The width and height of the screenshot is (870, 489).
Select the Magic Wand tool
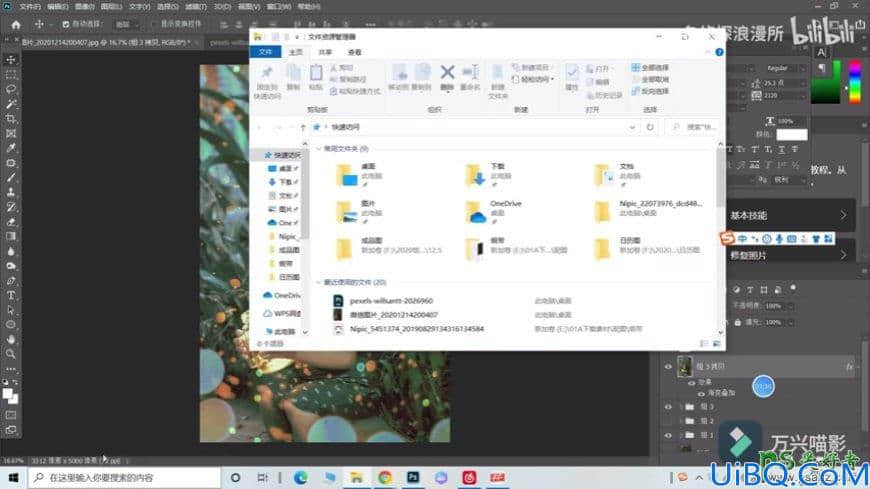(11, 104)
